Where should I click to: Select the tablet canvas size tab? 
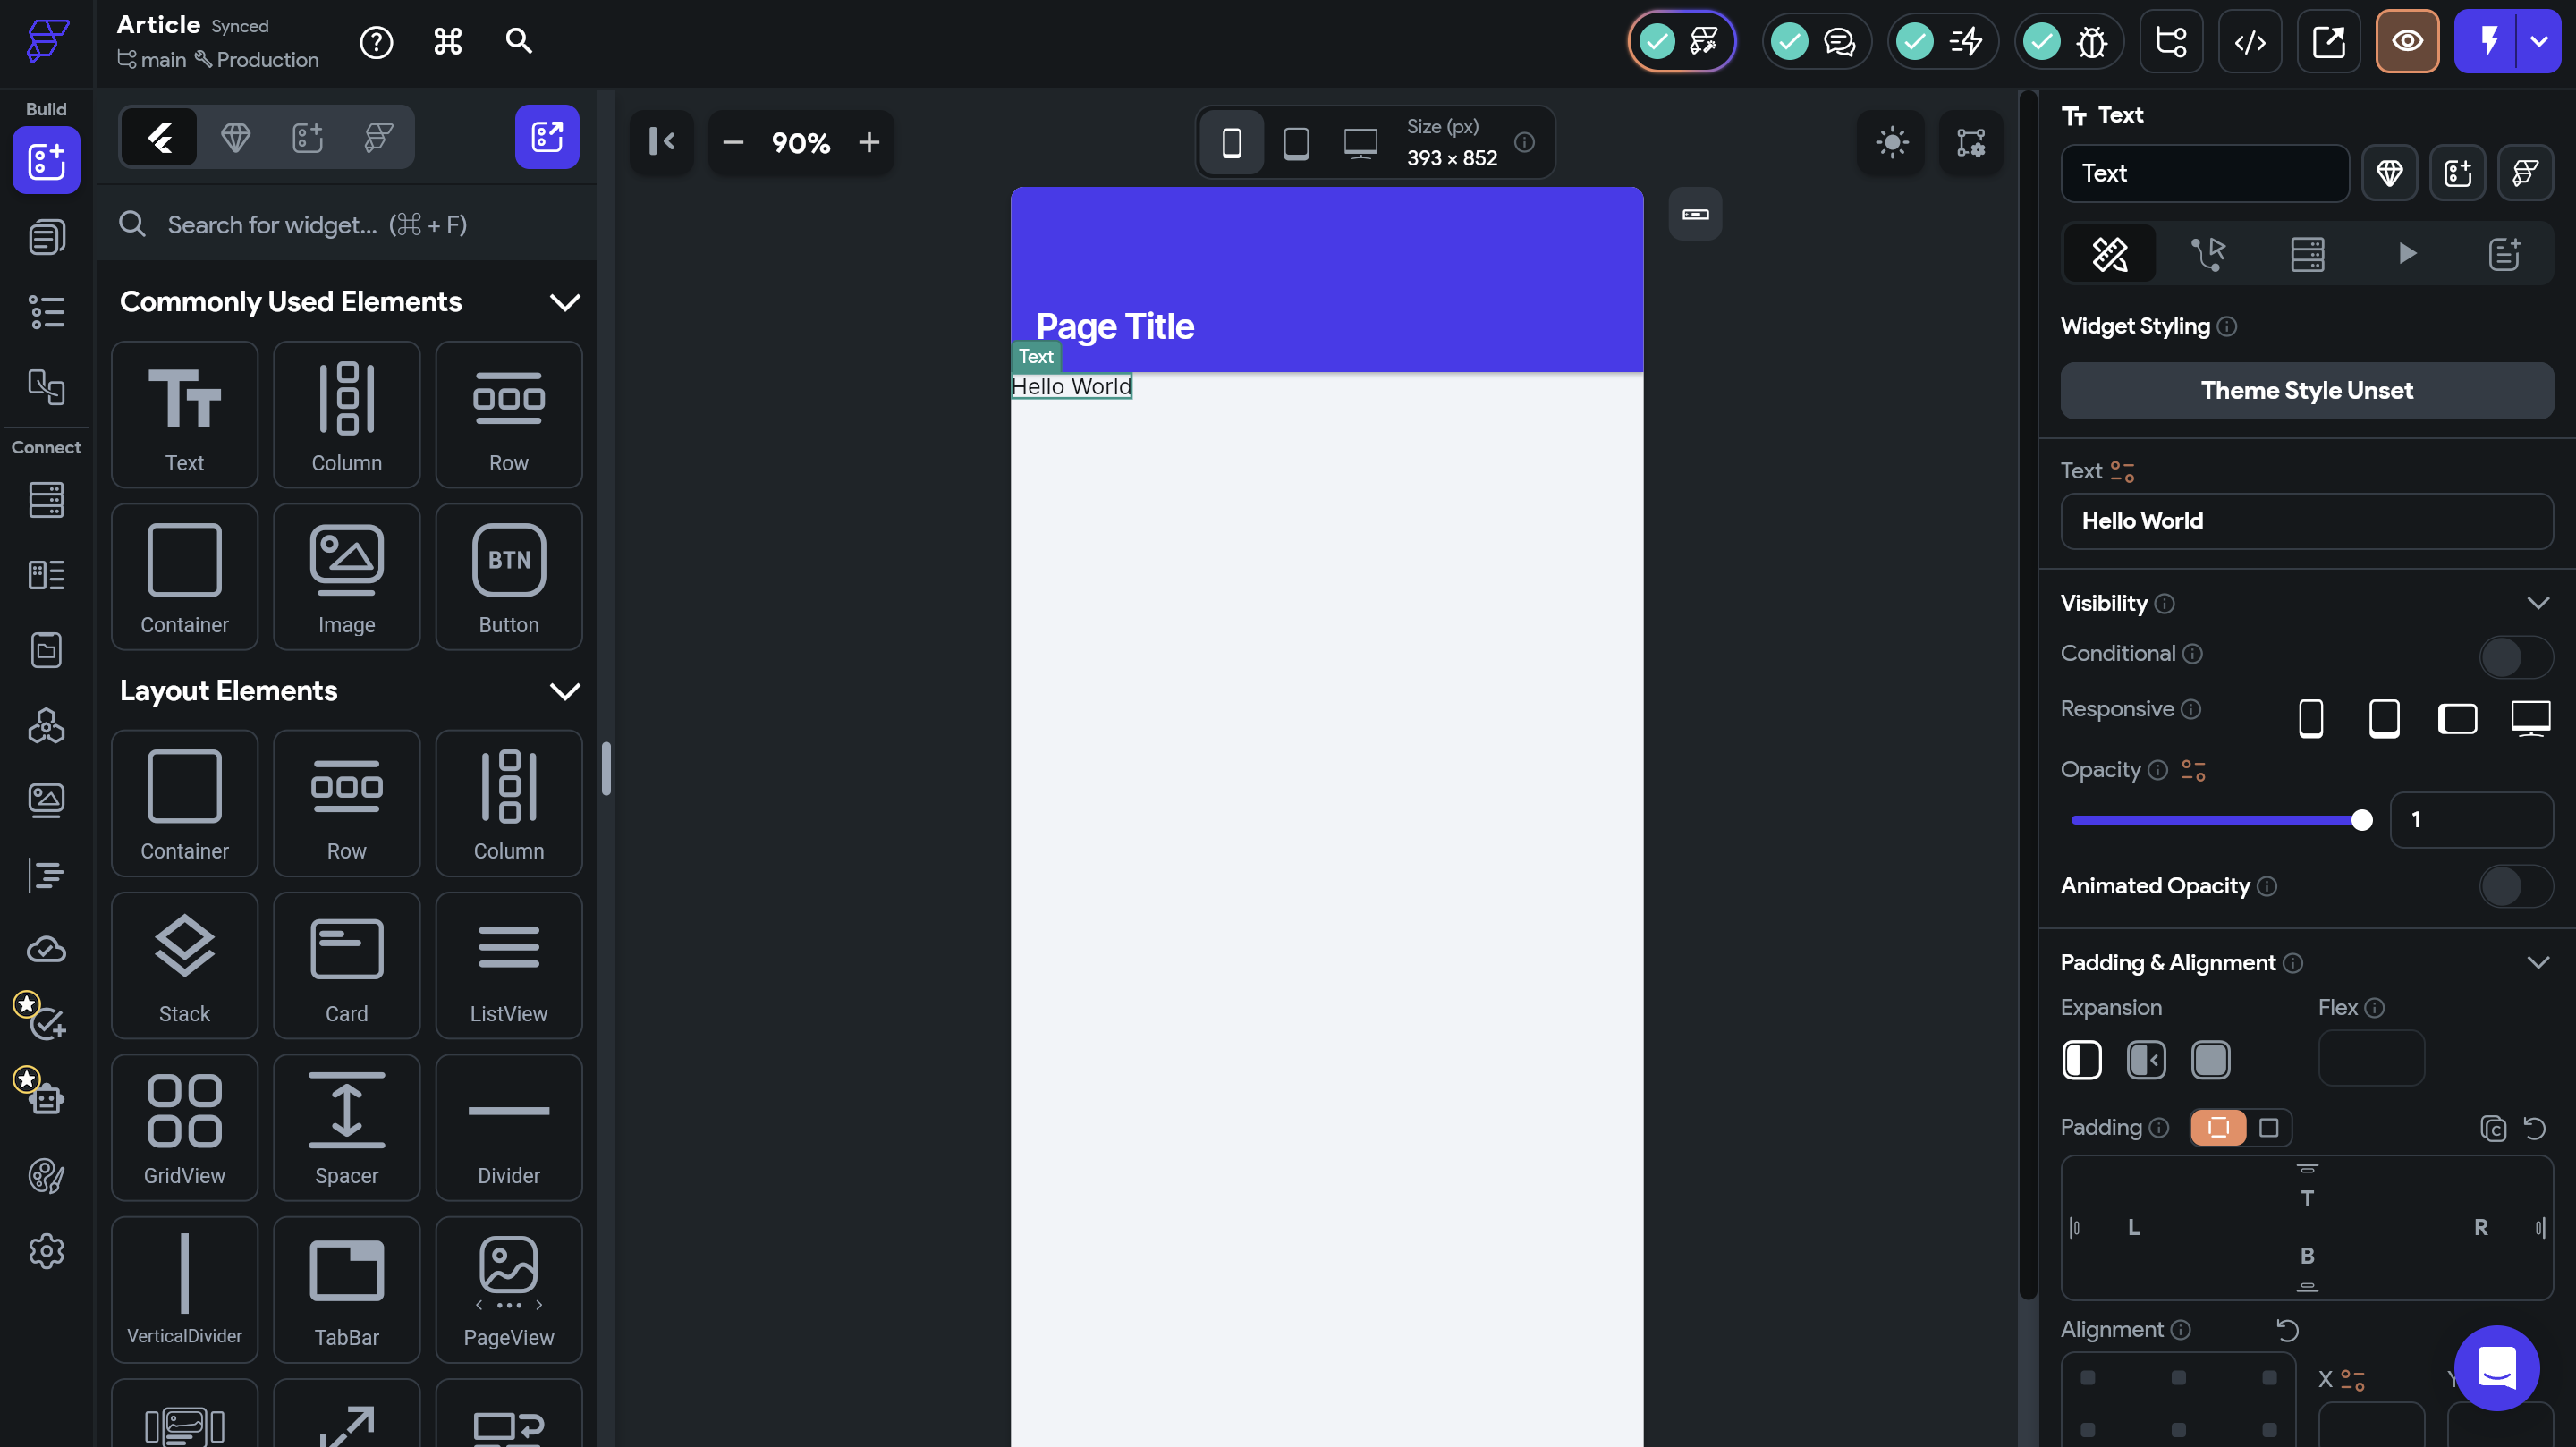[x=1296, y=143]
